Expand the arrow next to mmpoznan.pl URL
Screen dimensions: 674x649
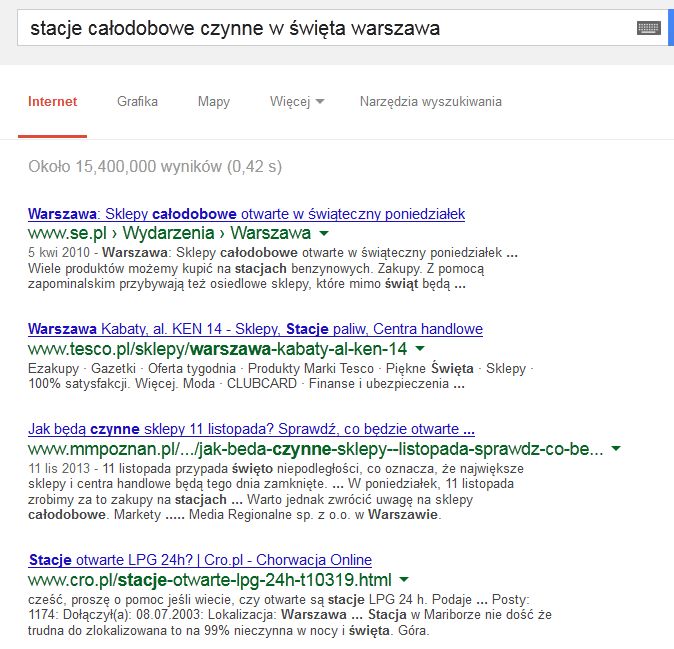[x=616, y=449]
